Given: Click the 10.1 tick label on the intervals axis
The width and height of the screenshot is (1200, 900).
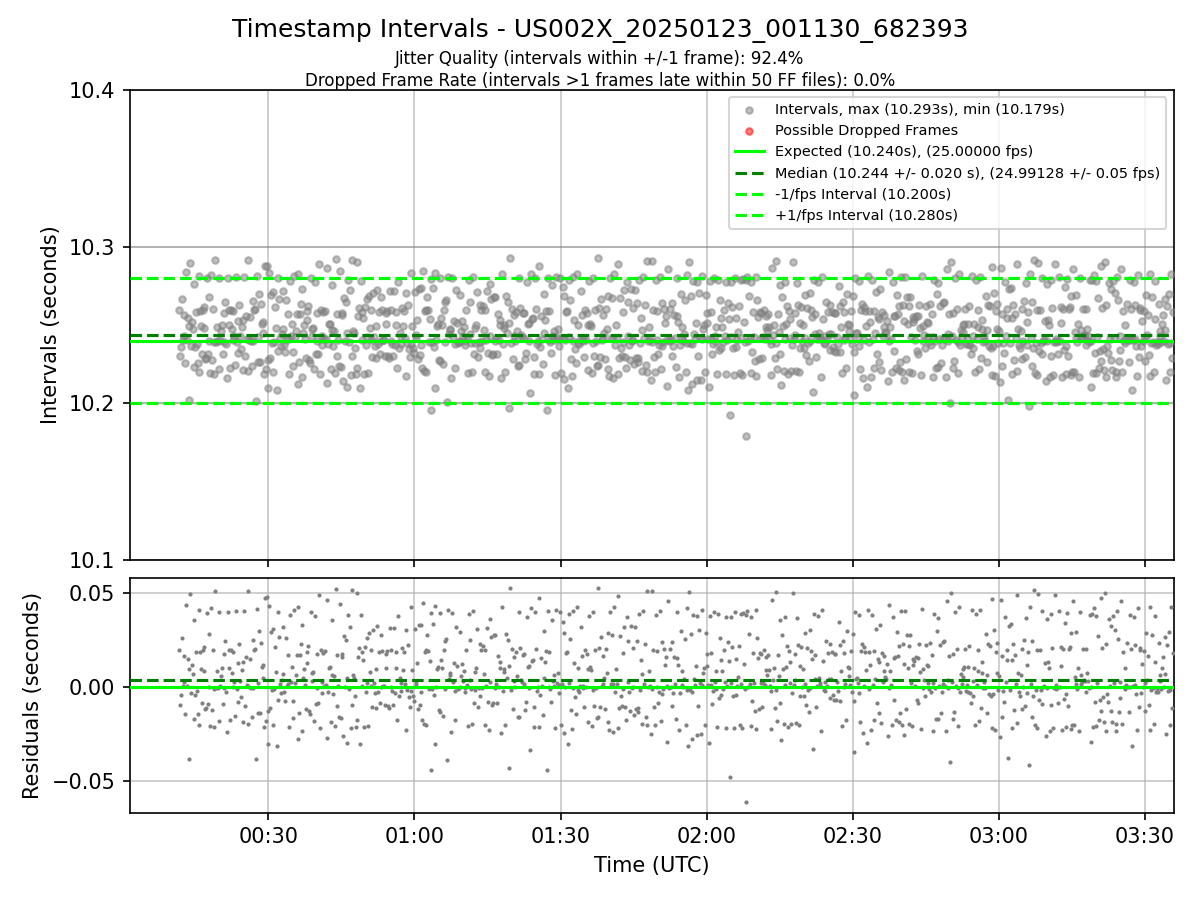Looking at the screenshot, I should 92,560.
